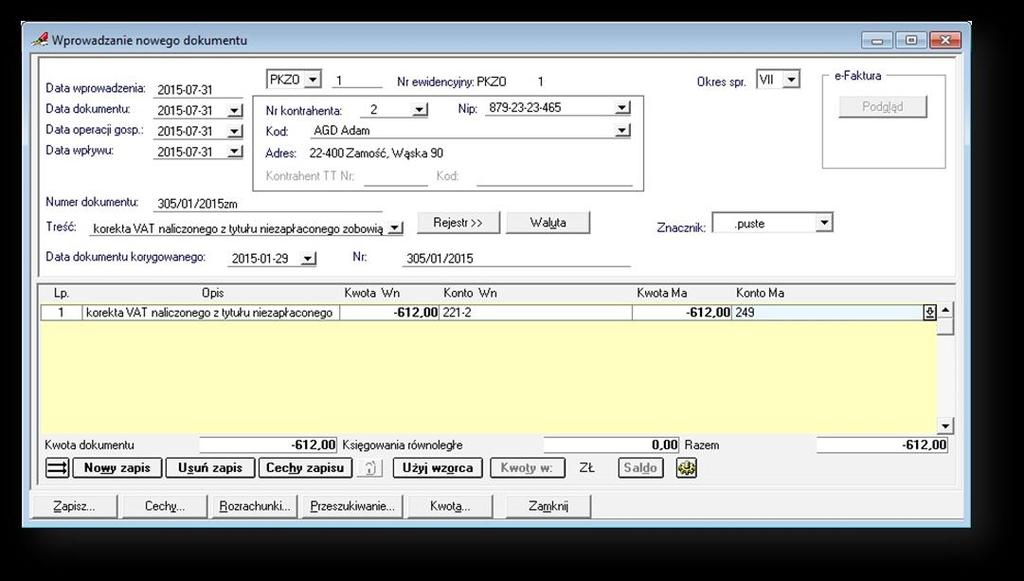The width and height of the screenshot is (1024, 581).
Task: Click the Saldo button
Action: [641, 468]
